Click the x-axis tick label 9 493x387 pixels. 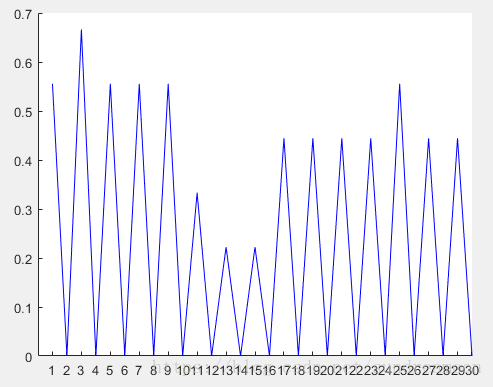tap(168, 370)
